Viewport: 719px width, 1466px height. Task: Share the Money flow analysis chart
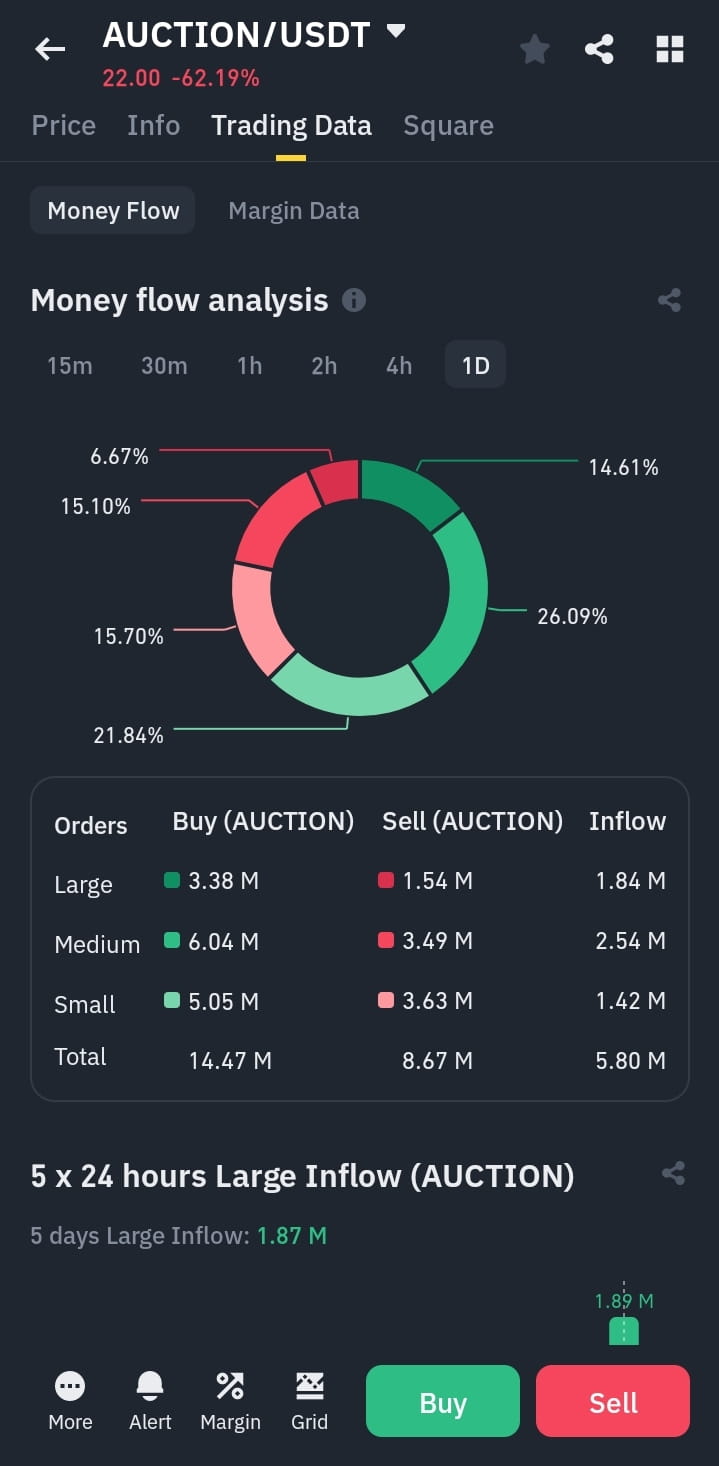click(x=670, y=300)
